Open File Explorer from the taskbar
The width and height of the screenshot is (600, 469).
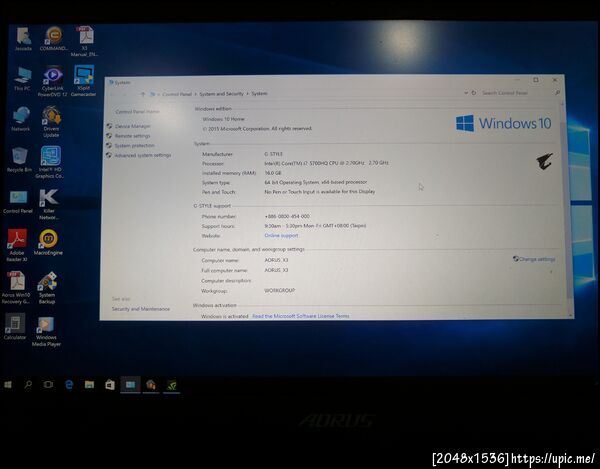[x=90, y=384]
